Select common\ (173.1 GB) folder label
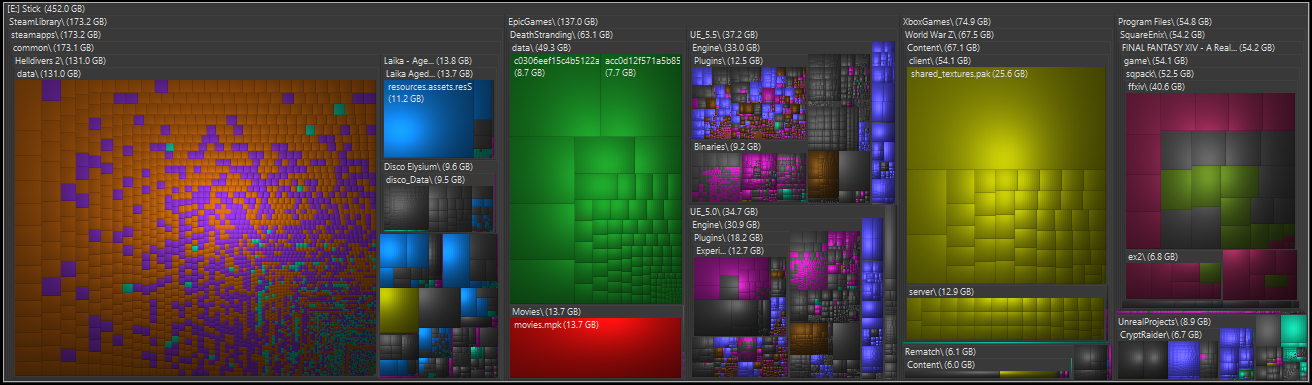 (x=53, y=47)
